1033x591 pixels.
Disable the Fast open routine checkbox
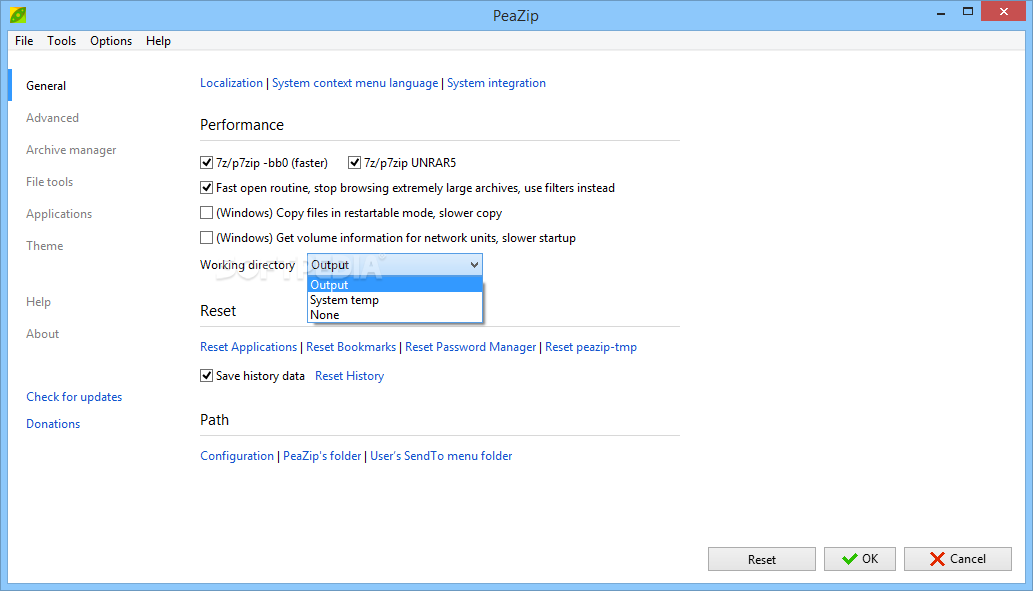coord(206,188)
